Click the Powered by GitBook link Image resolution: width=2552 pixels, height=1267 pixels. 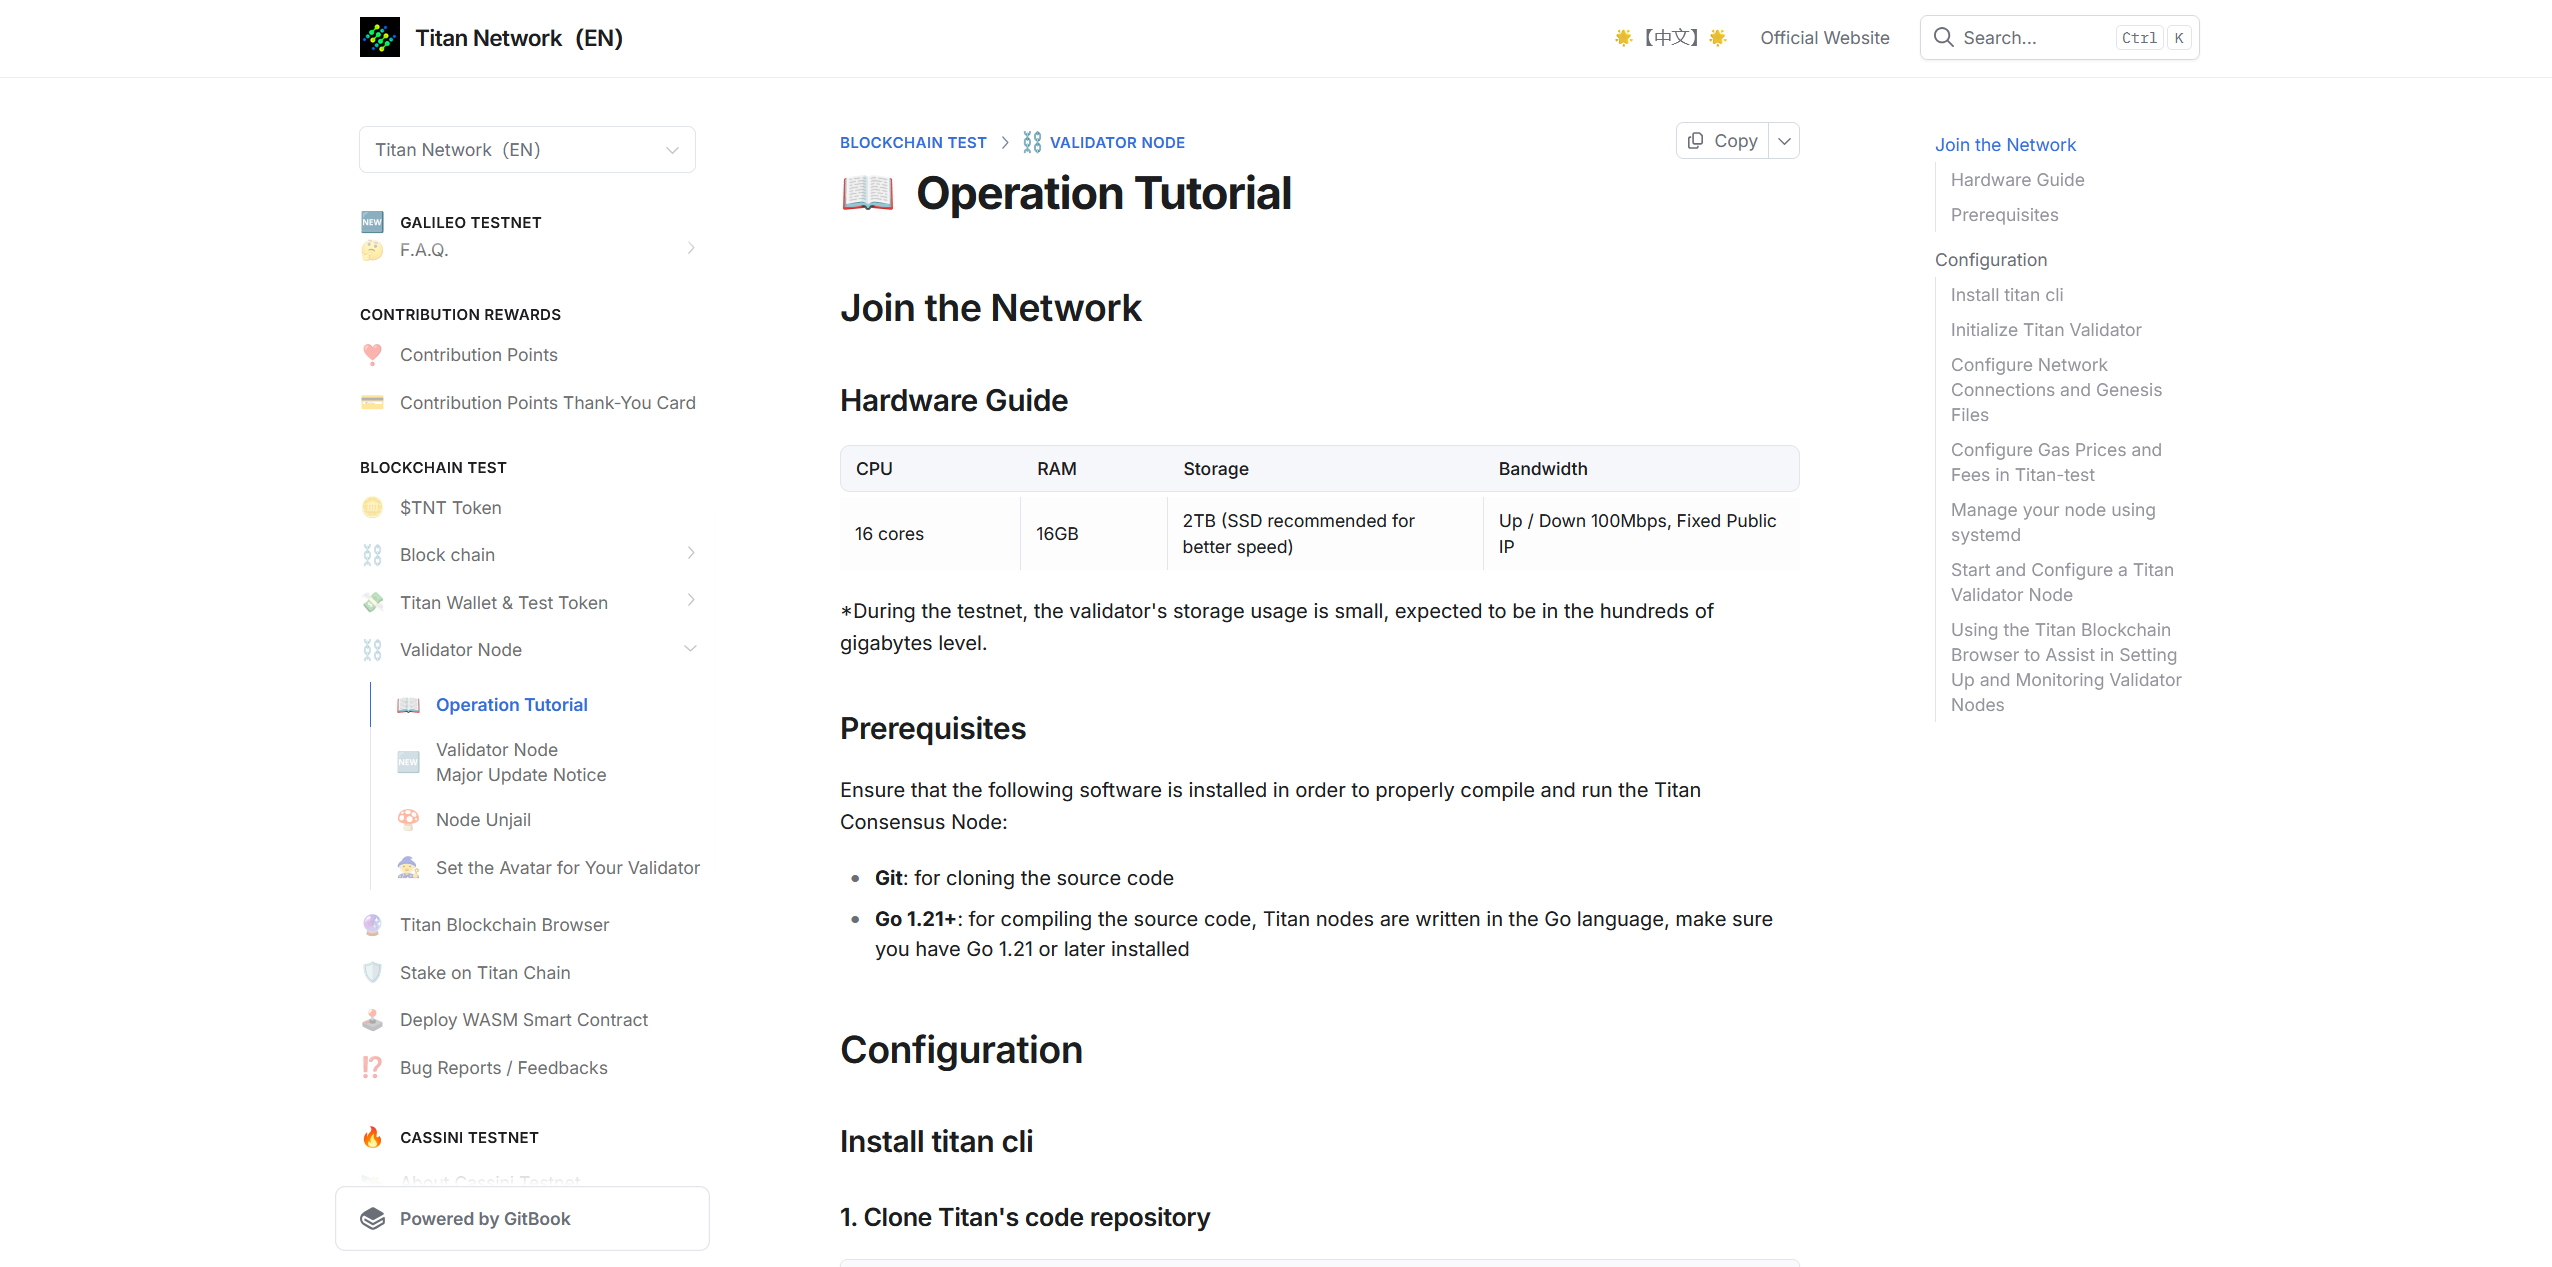click(x=522, y=1218)
